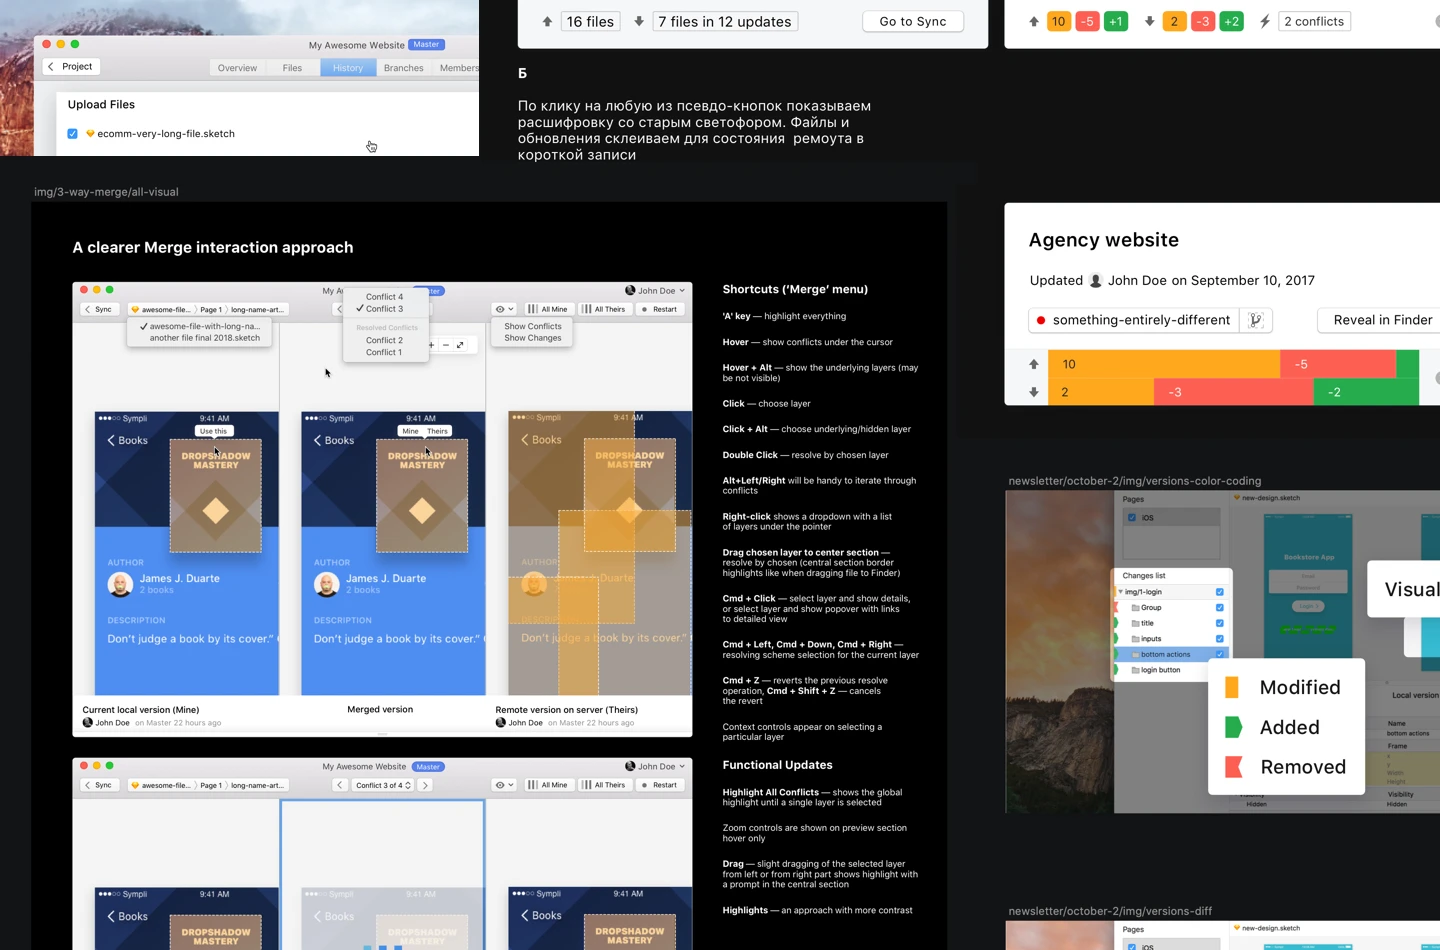Image resolution: width=1440 pixels, height=950 pixels.
Task: Uncheck the ecomm-very-long-file.sketch checkbox
Action: click(72, 134)
